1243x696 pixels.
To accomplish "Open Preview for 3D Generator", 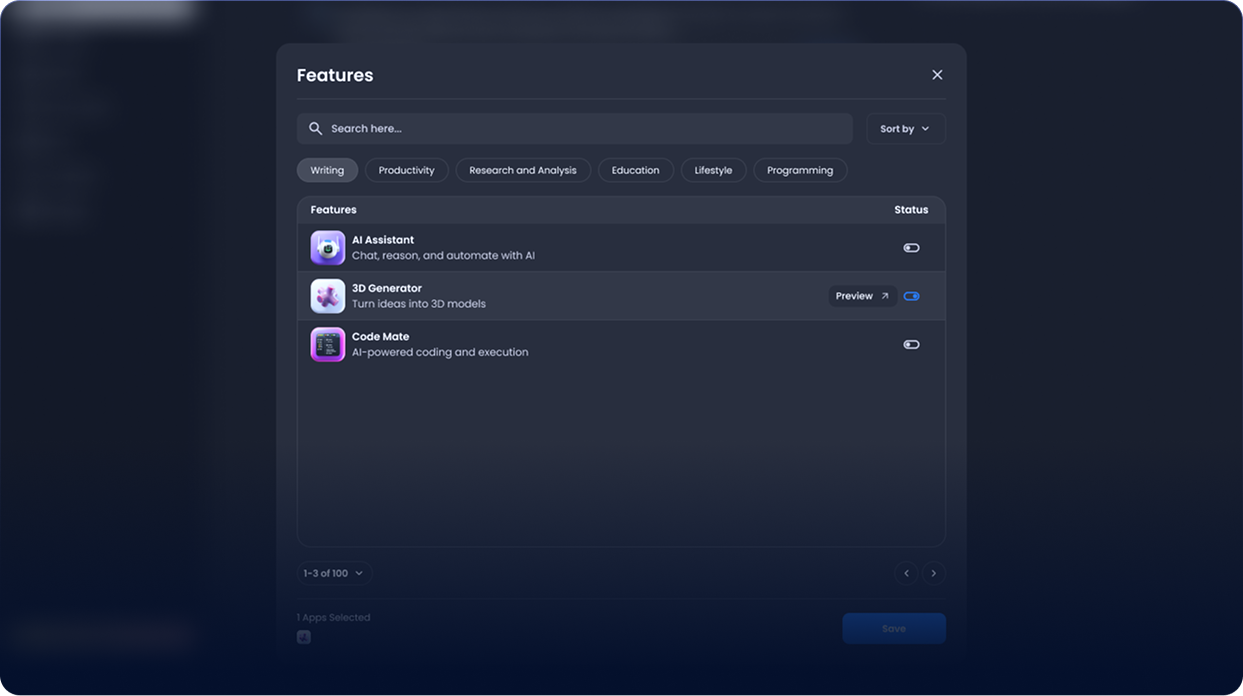I will pos(861,296).
